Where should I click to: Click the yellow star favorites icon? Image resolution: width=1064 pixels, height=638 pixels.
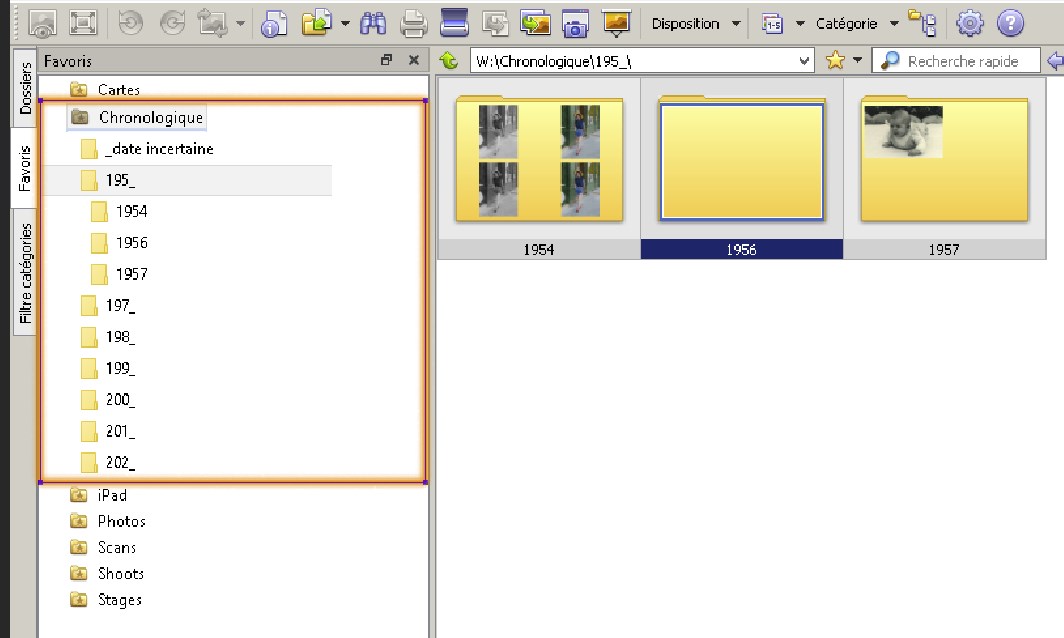pyautogui.click(x=835, y=60)
